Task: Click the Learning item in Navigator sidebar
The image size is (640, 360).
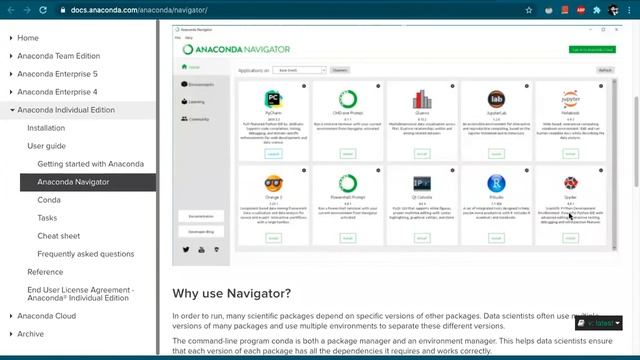Action: (x=193, y=102)
